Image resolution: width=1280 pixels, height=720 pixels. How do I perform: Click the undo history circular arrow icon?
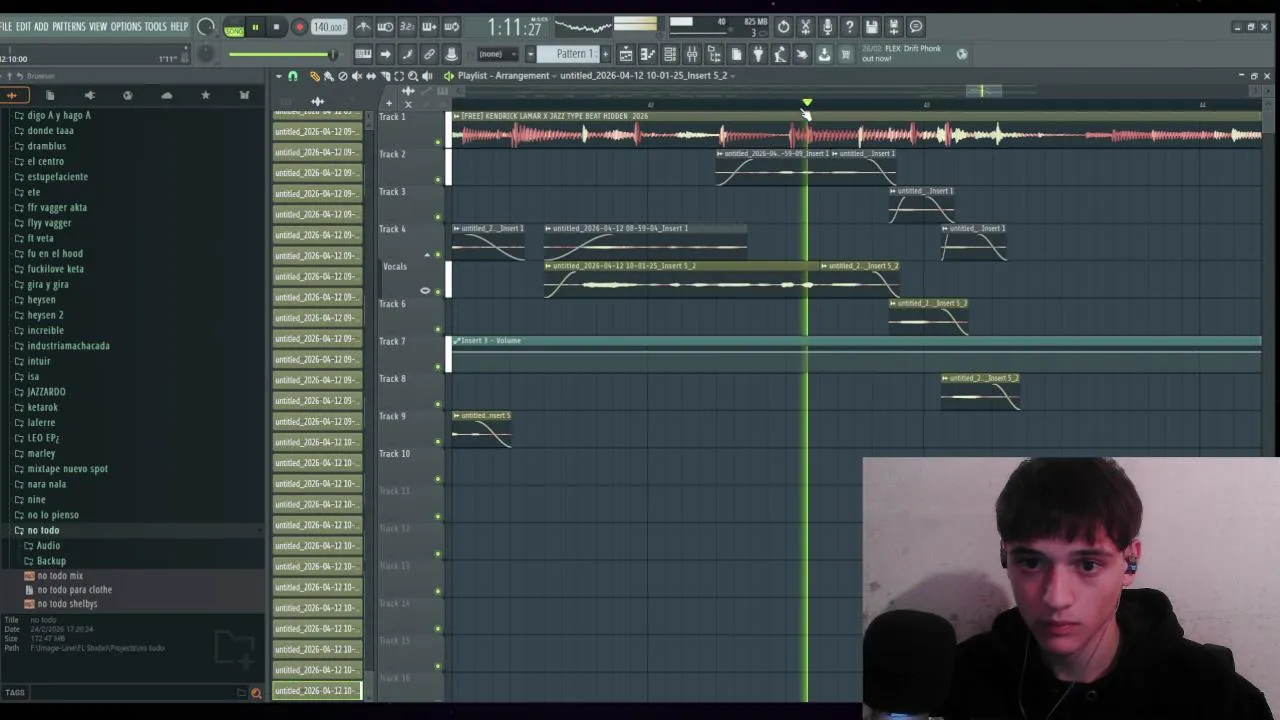coord(783,27)
